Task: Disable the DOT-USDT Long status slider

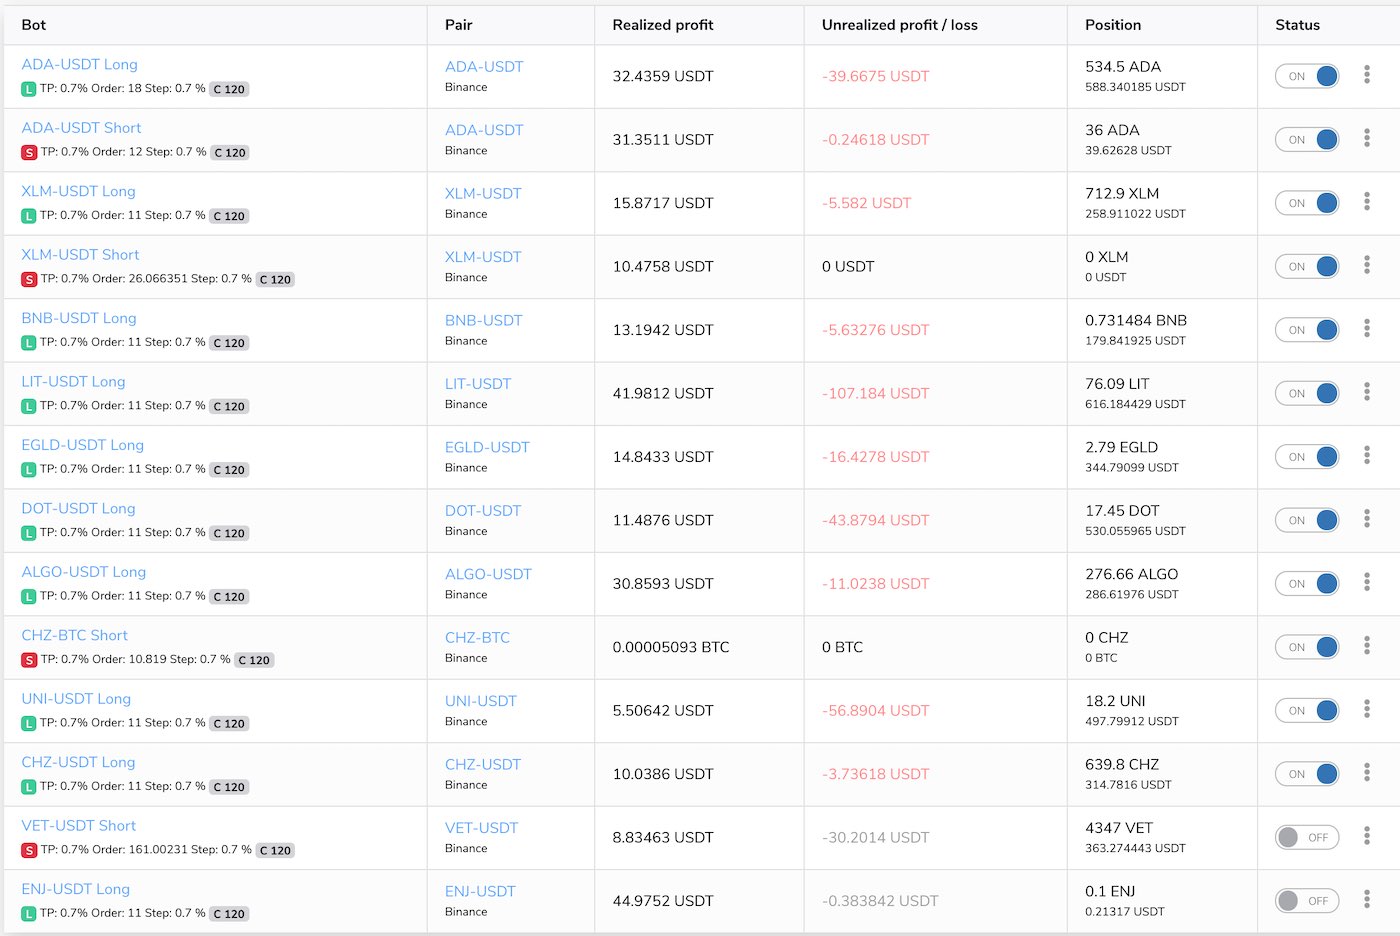Action: pos(1307,520)
